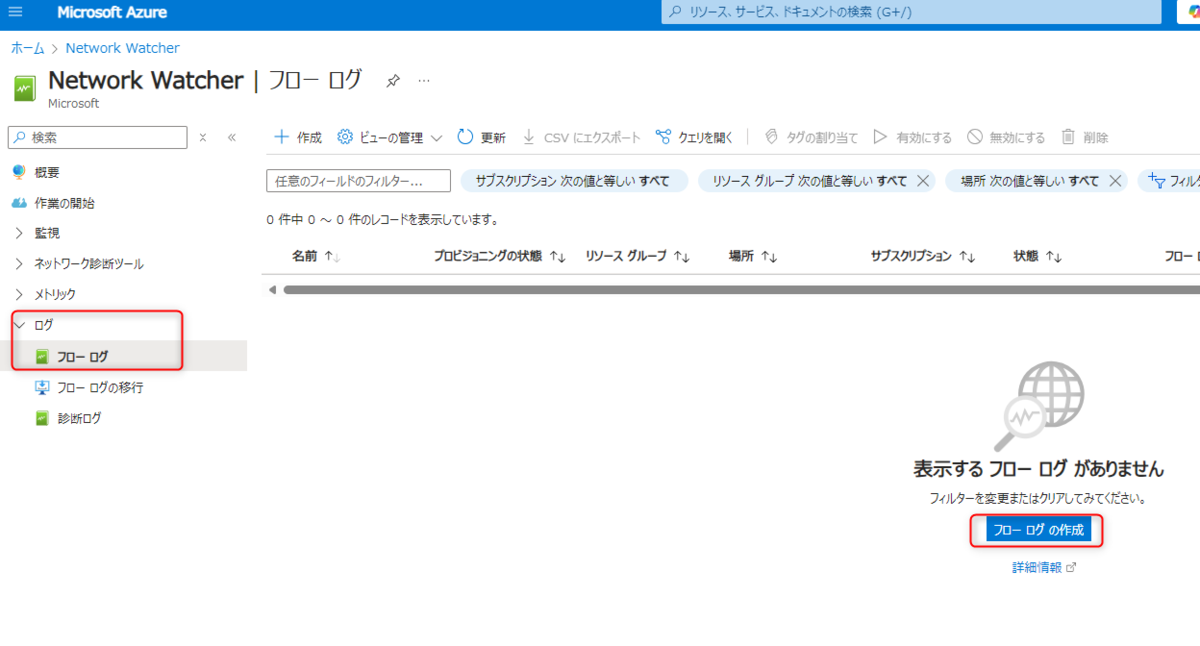Screen dimensions: 1200x646
Task: Click 有効にする in toolbar
Action: (912, 137)
